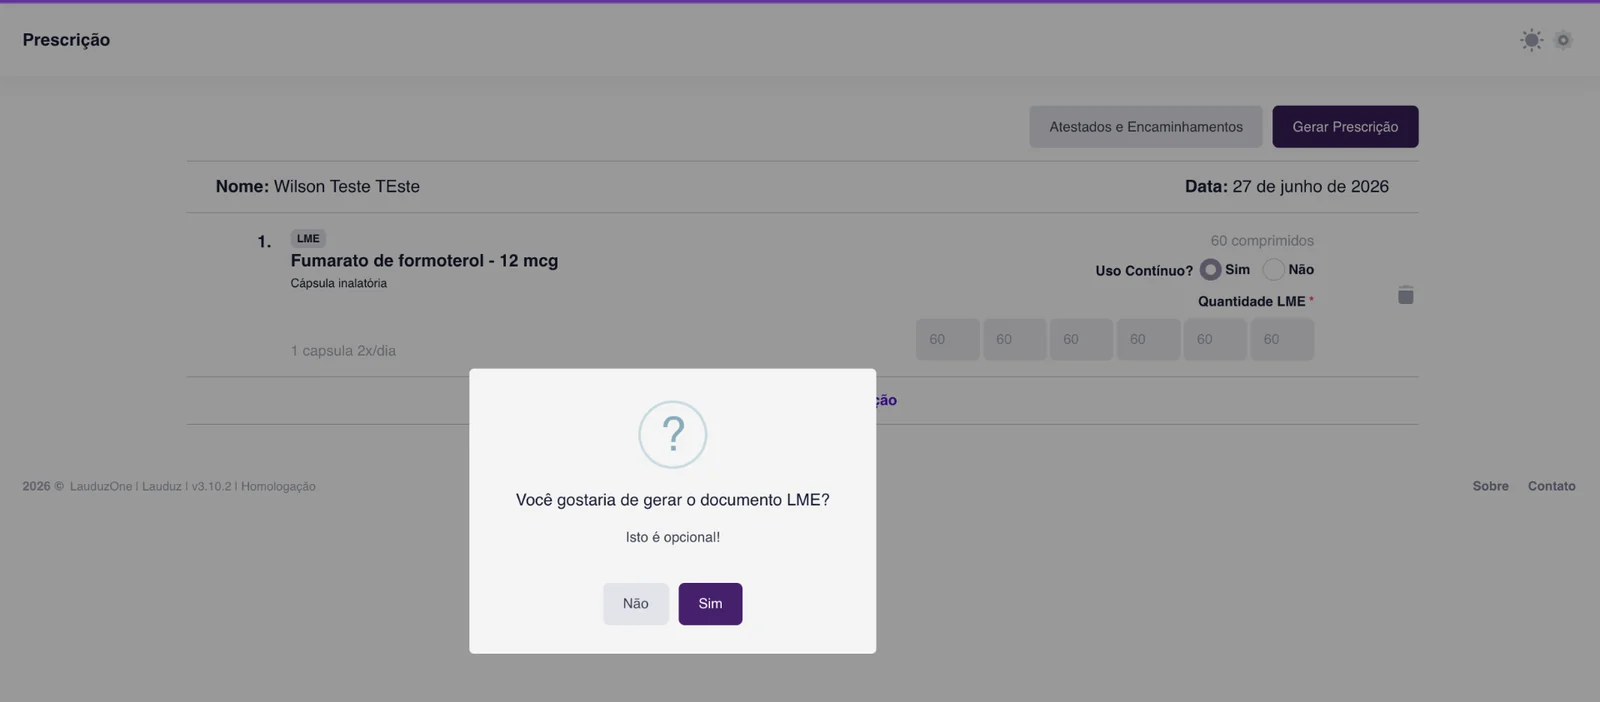The image size is (1600, 702).
Task: Click the Prescrição page title
Action: click(x=66, y=40)
